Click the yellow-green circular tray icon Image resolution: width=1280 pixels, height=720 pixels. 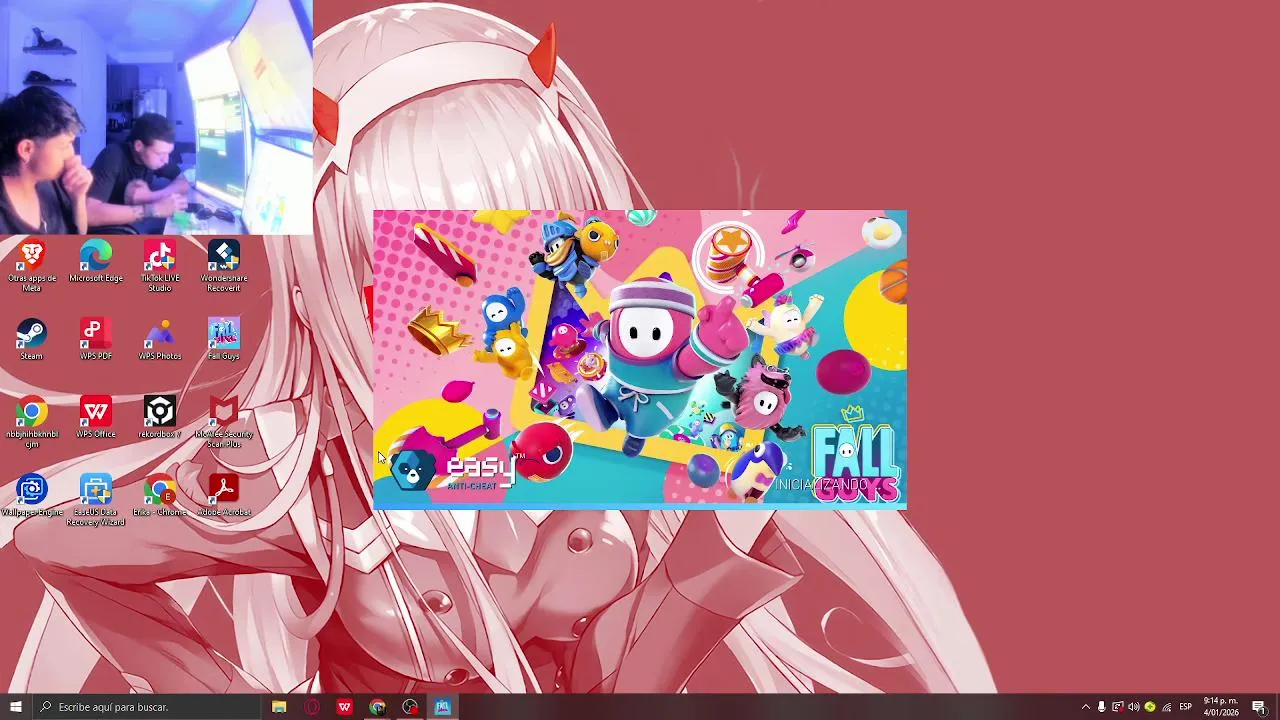point(1150,707)
